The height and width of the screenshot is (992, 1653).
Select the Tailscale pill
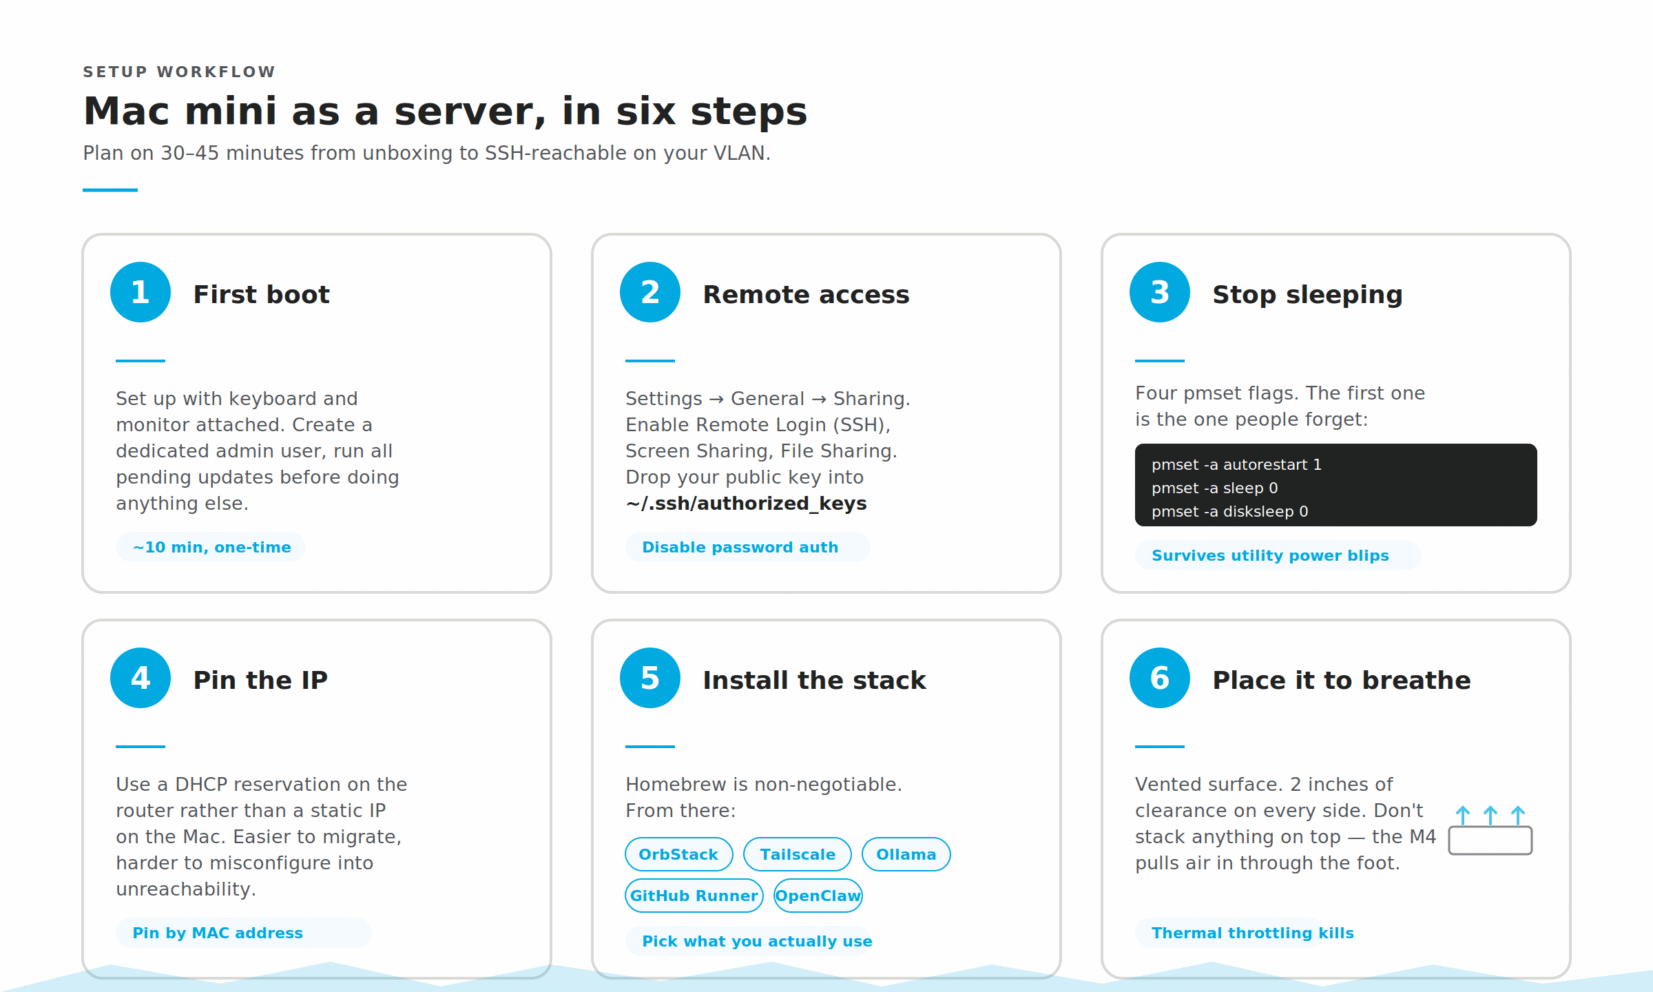pyautogui.click(x=797, y=854)
